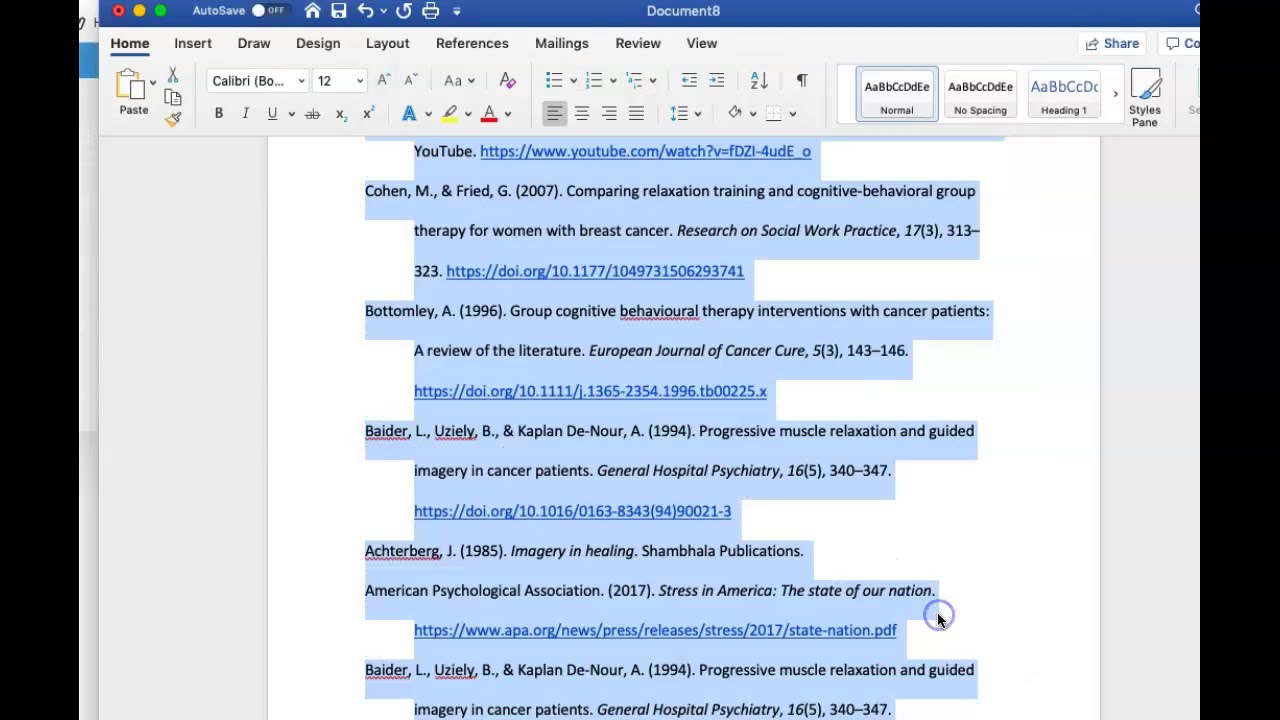Click the Paste clipboard icon
1280x720 pixels.
pos(130,85)
